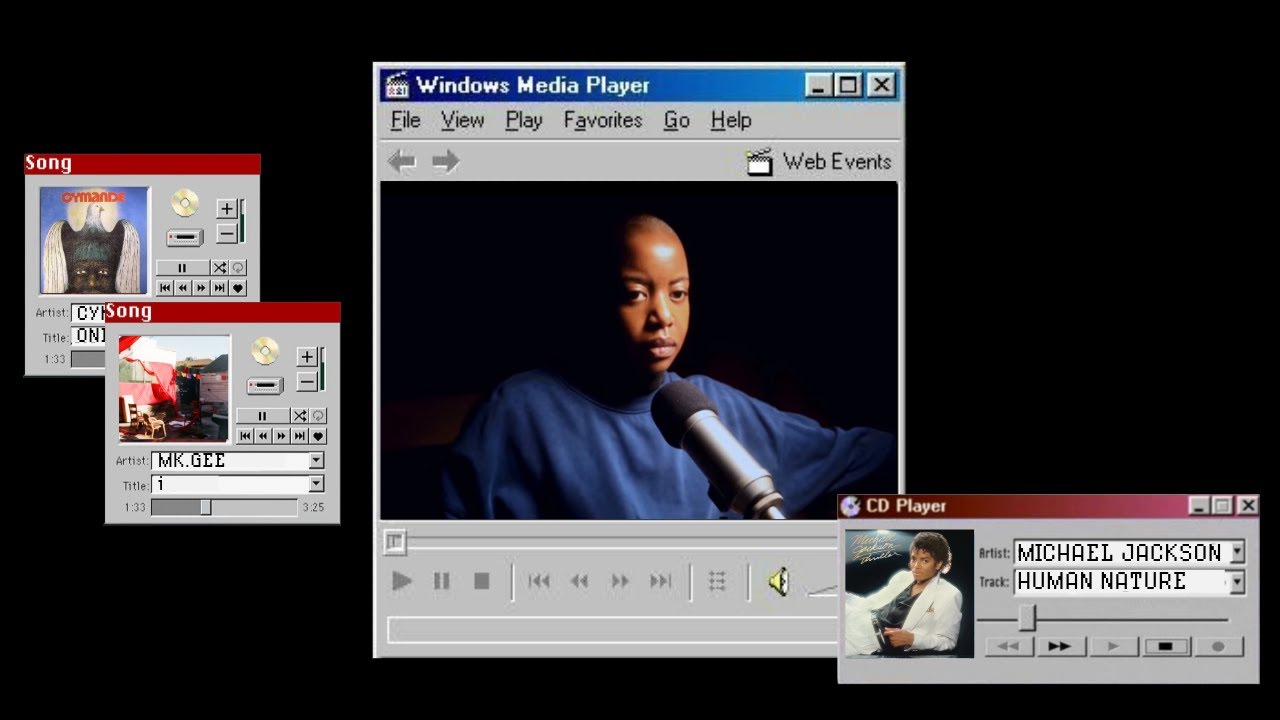Click the preview grid icon in Windows Media Player
The width and height of the screenshot is (1280, 720).
point(717,581)
